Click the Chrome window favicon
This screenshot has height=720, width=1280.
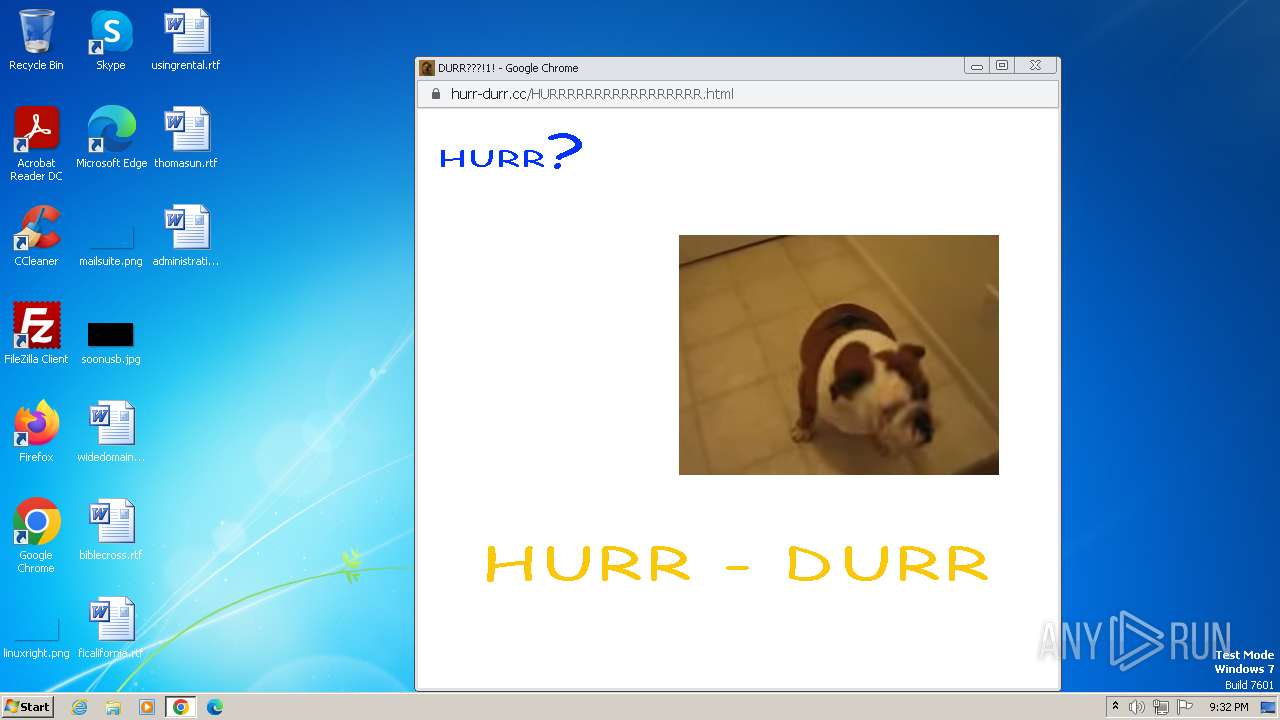click(x=427, y=68)
